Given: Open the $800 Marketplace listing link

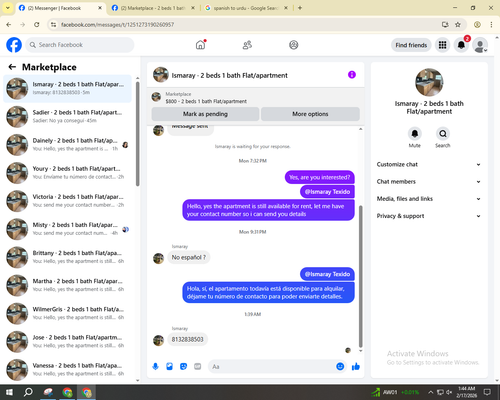Looking at the screenshot, I should pos(206,101).
